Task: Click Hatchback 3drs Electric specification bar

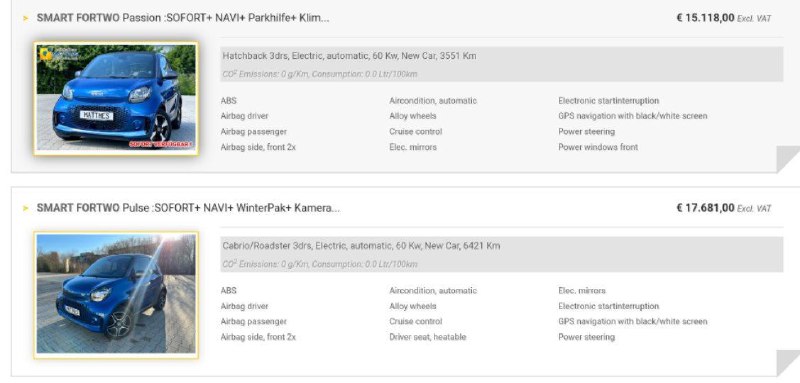Action: click(502, 64)
